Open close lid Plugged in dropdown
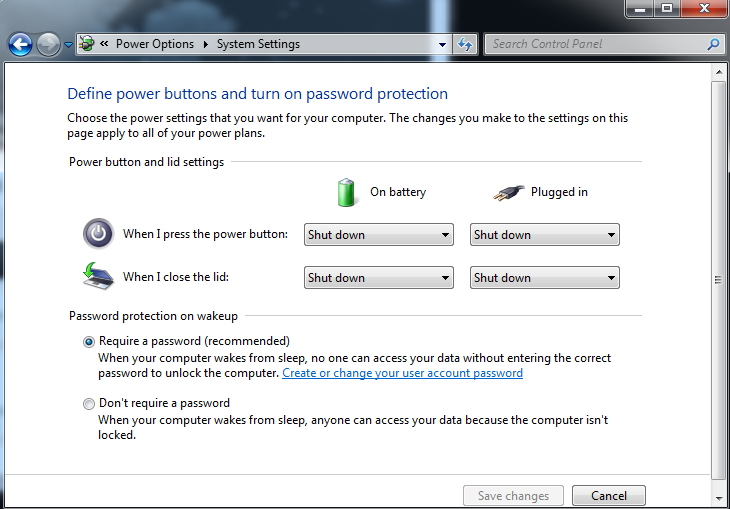This screenshot has height=509, width=730. pyautogui.click(x=545, y=278)
